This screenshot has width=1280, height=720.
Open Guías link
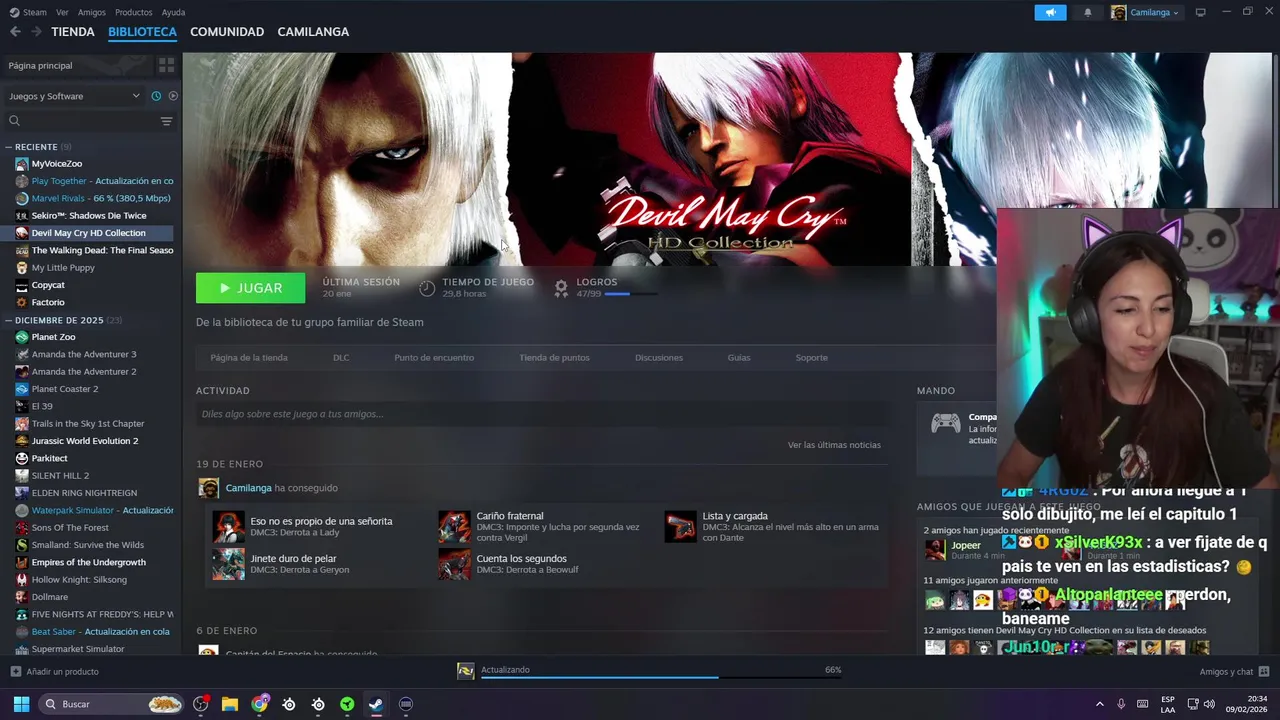coord(739,357)
